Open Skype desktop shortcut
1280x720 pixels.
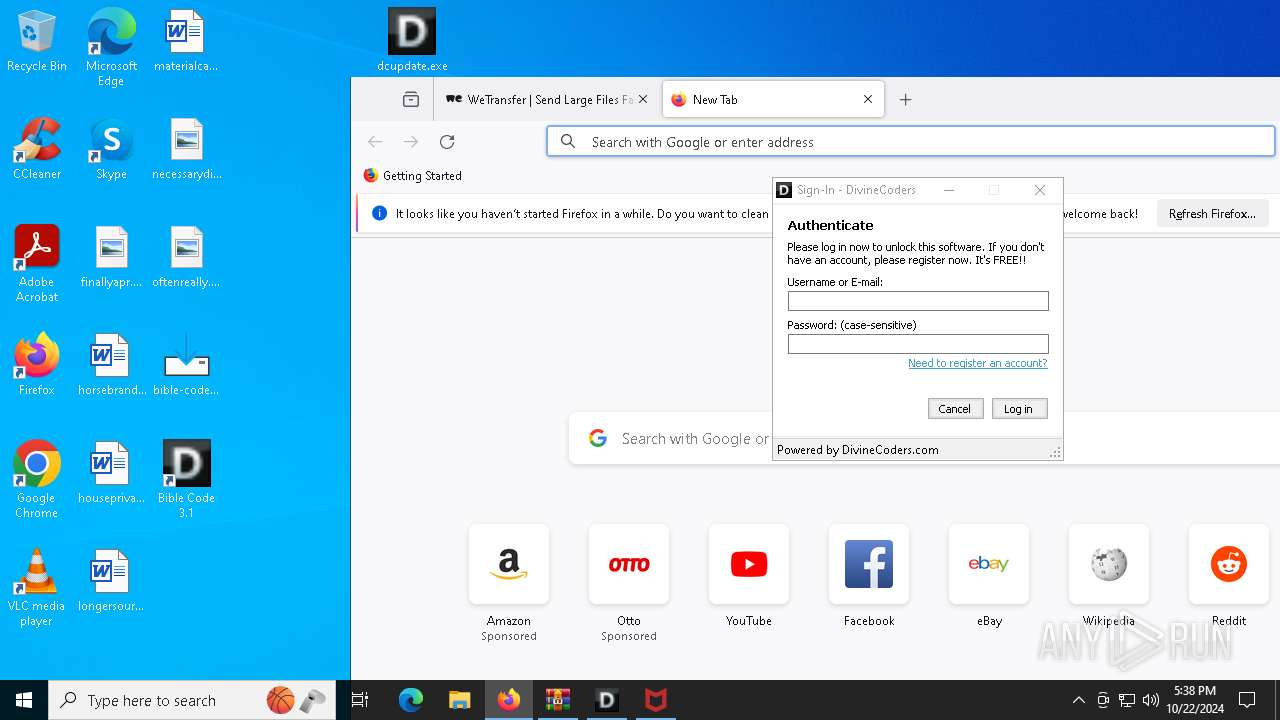pyautogui.click(x=111, y=149)
